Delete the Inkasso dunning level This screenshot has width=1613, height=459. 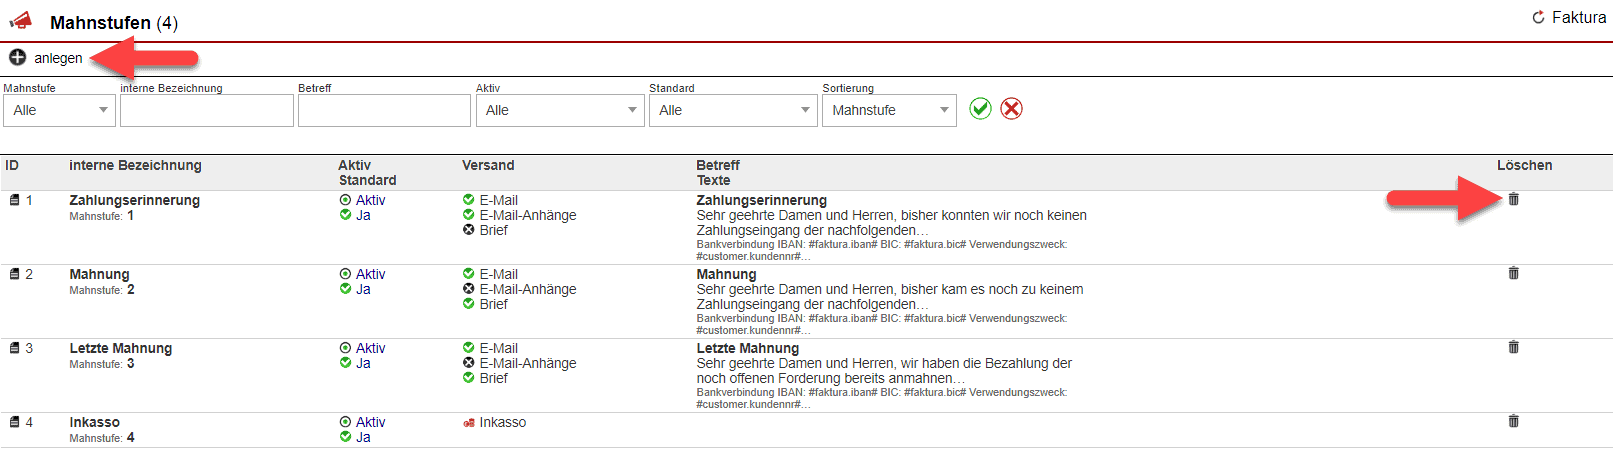pos(1513,421)
